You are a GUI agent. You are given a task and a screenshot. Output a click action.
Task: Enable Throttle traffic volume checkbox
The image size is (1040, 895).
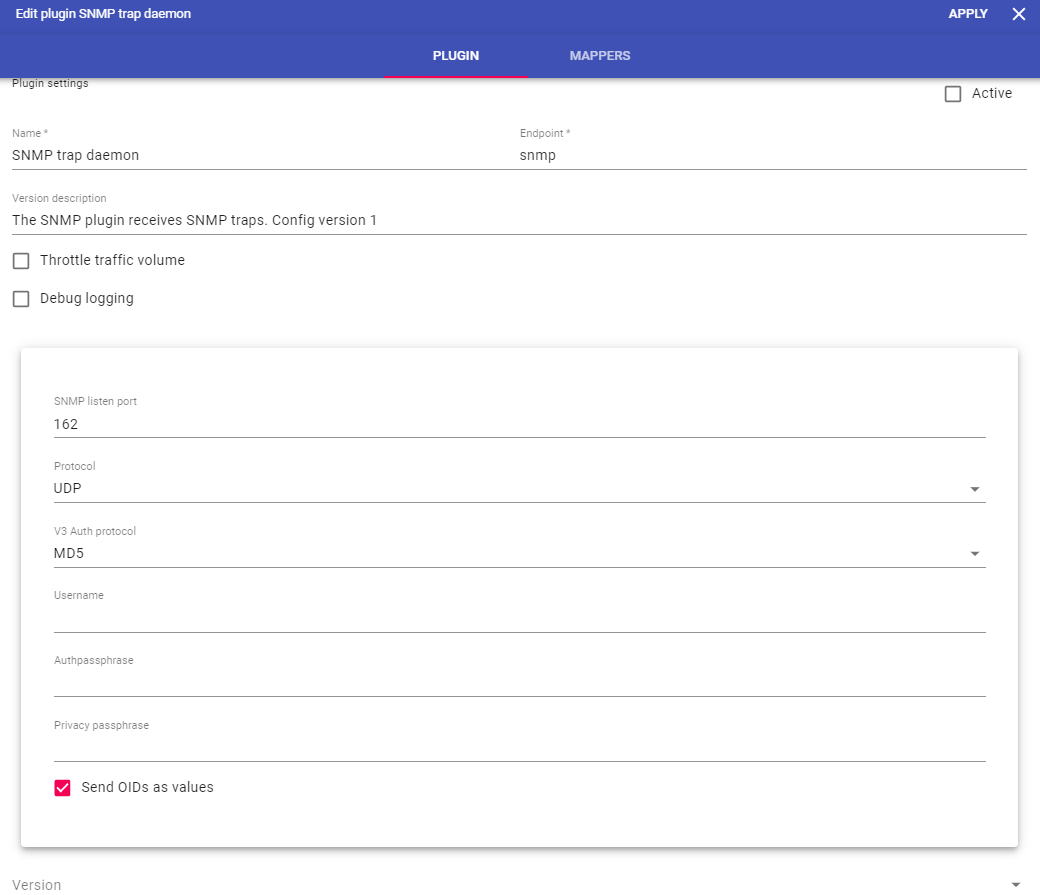21,261
